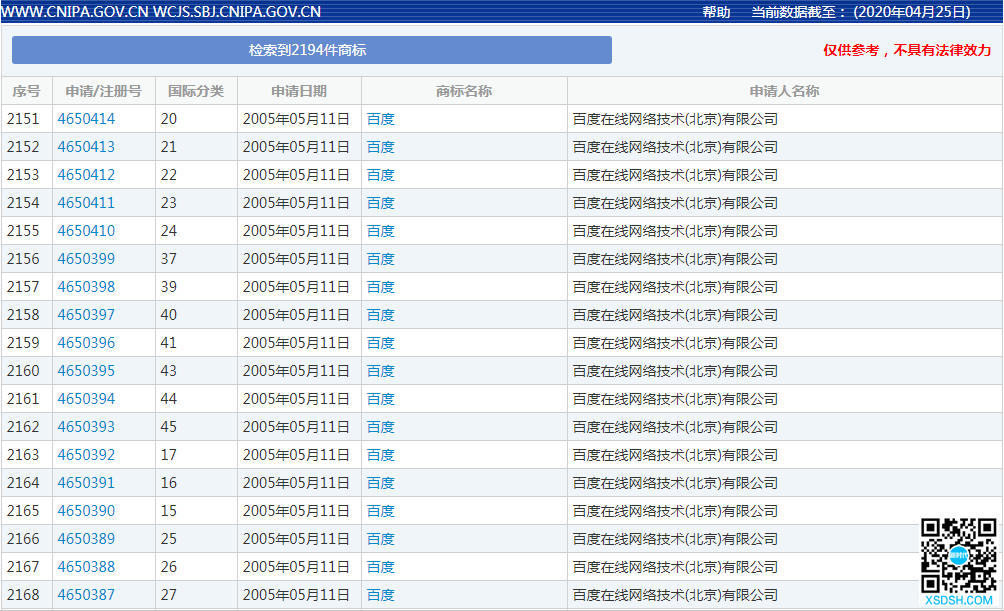Open 百度 trademark link in row 2159

pyautogui.click(x=380, y=343)
